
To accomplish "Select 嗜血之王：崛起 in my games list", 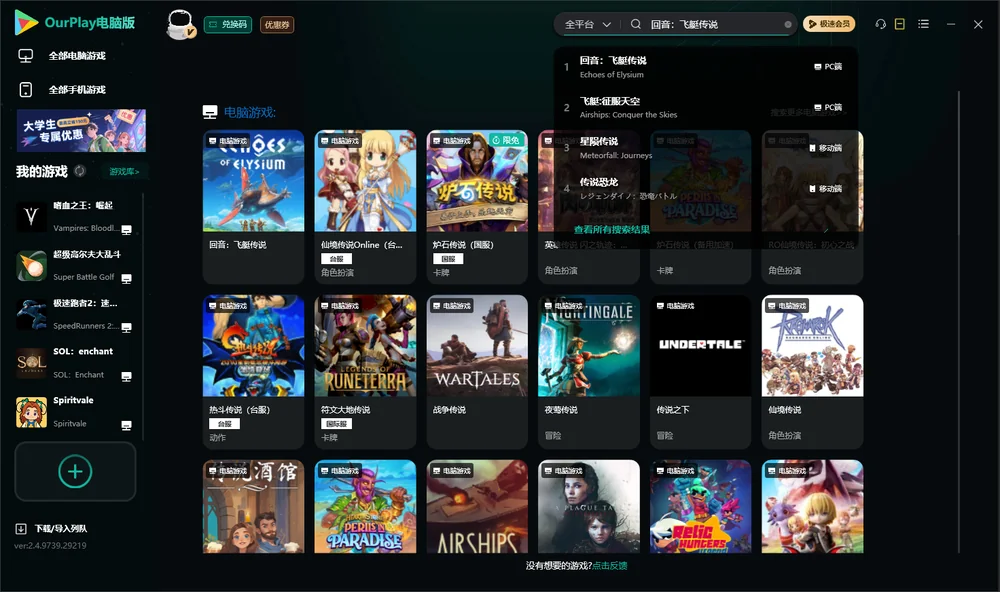I will pyautogui.click(x=76, y=217).
